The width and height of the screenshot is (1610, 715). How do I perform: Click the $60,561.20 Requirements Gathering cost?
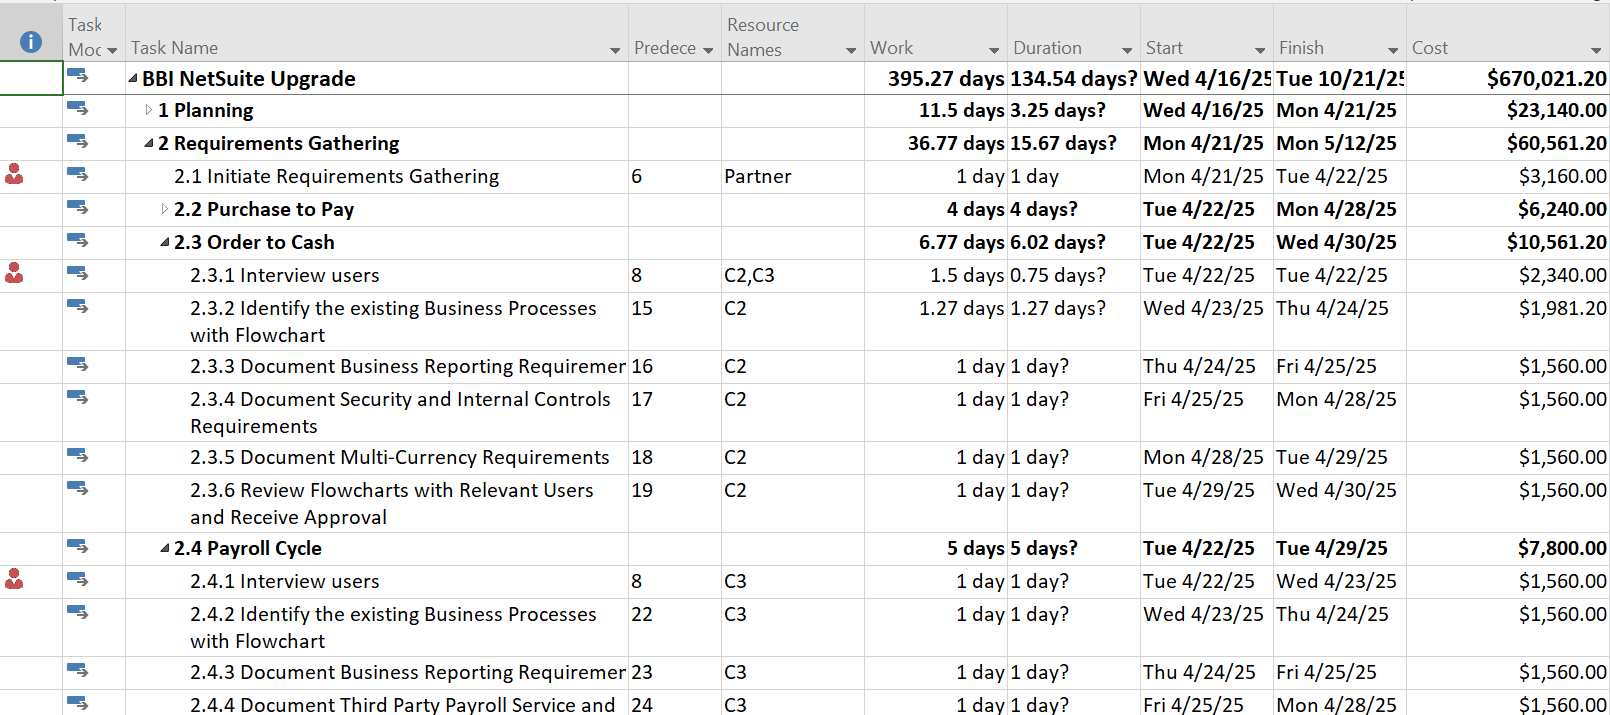click(1507, 143)
